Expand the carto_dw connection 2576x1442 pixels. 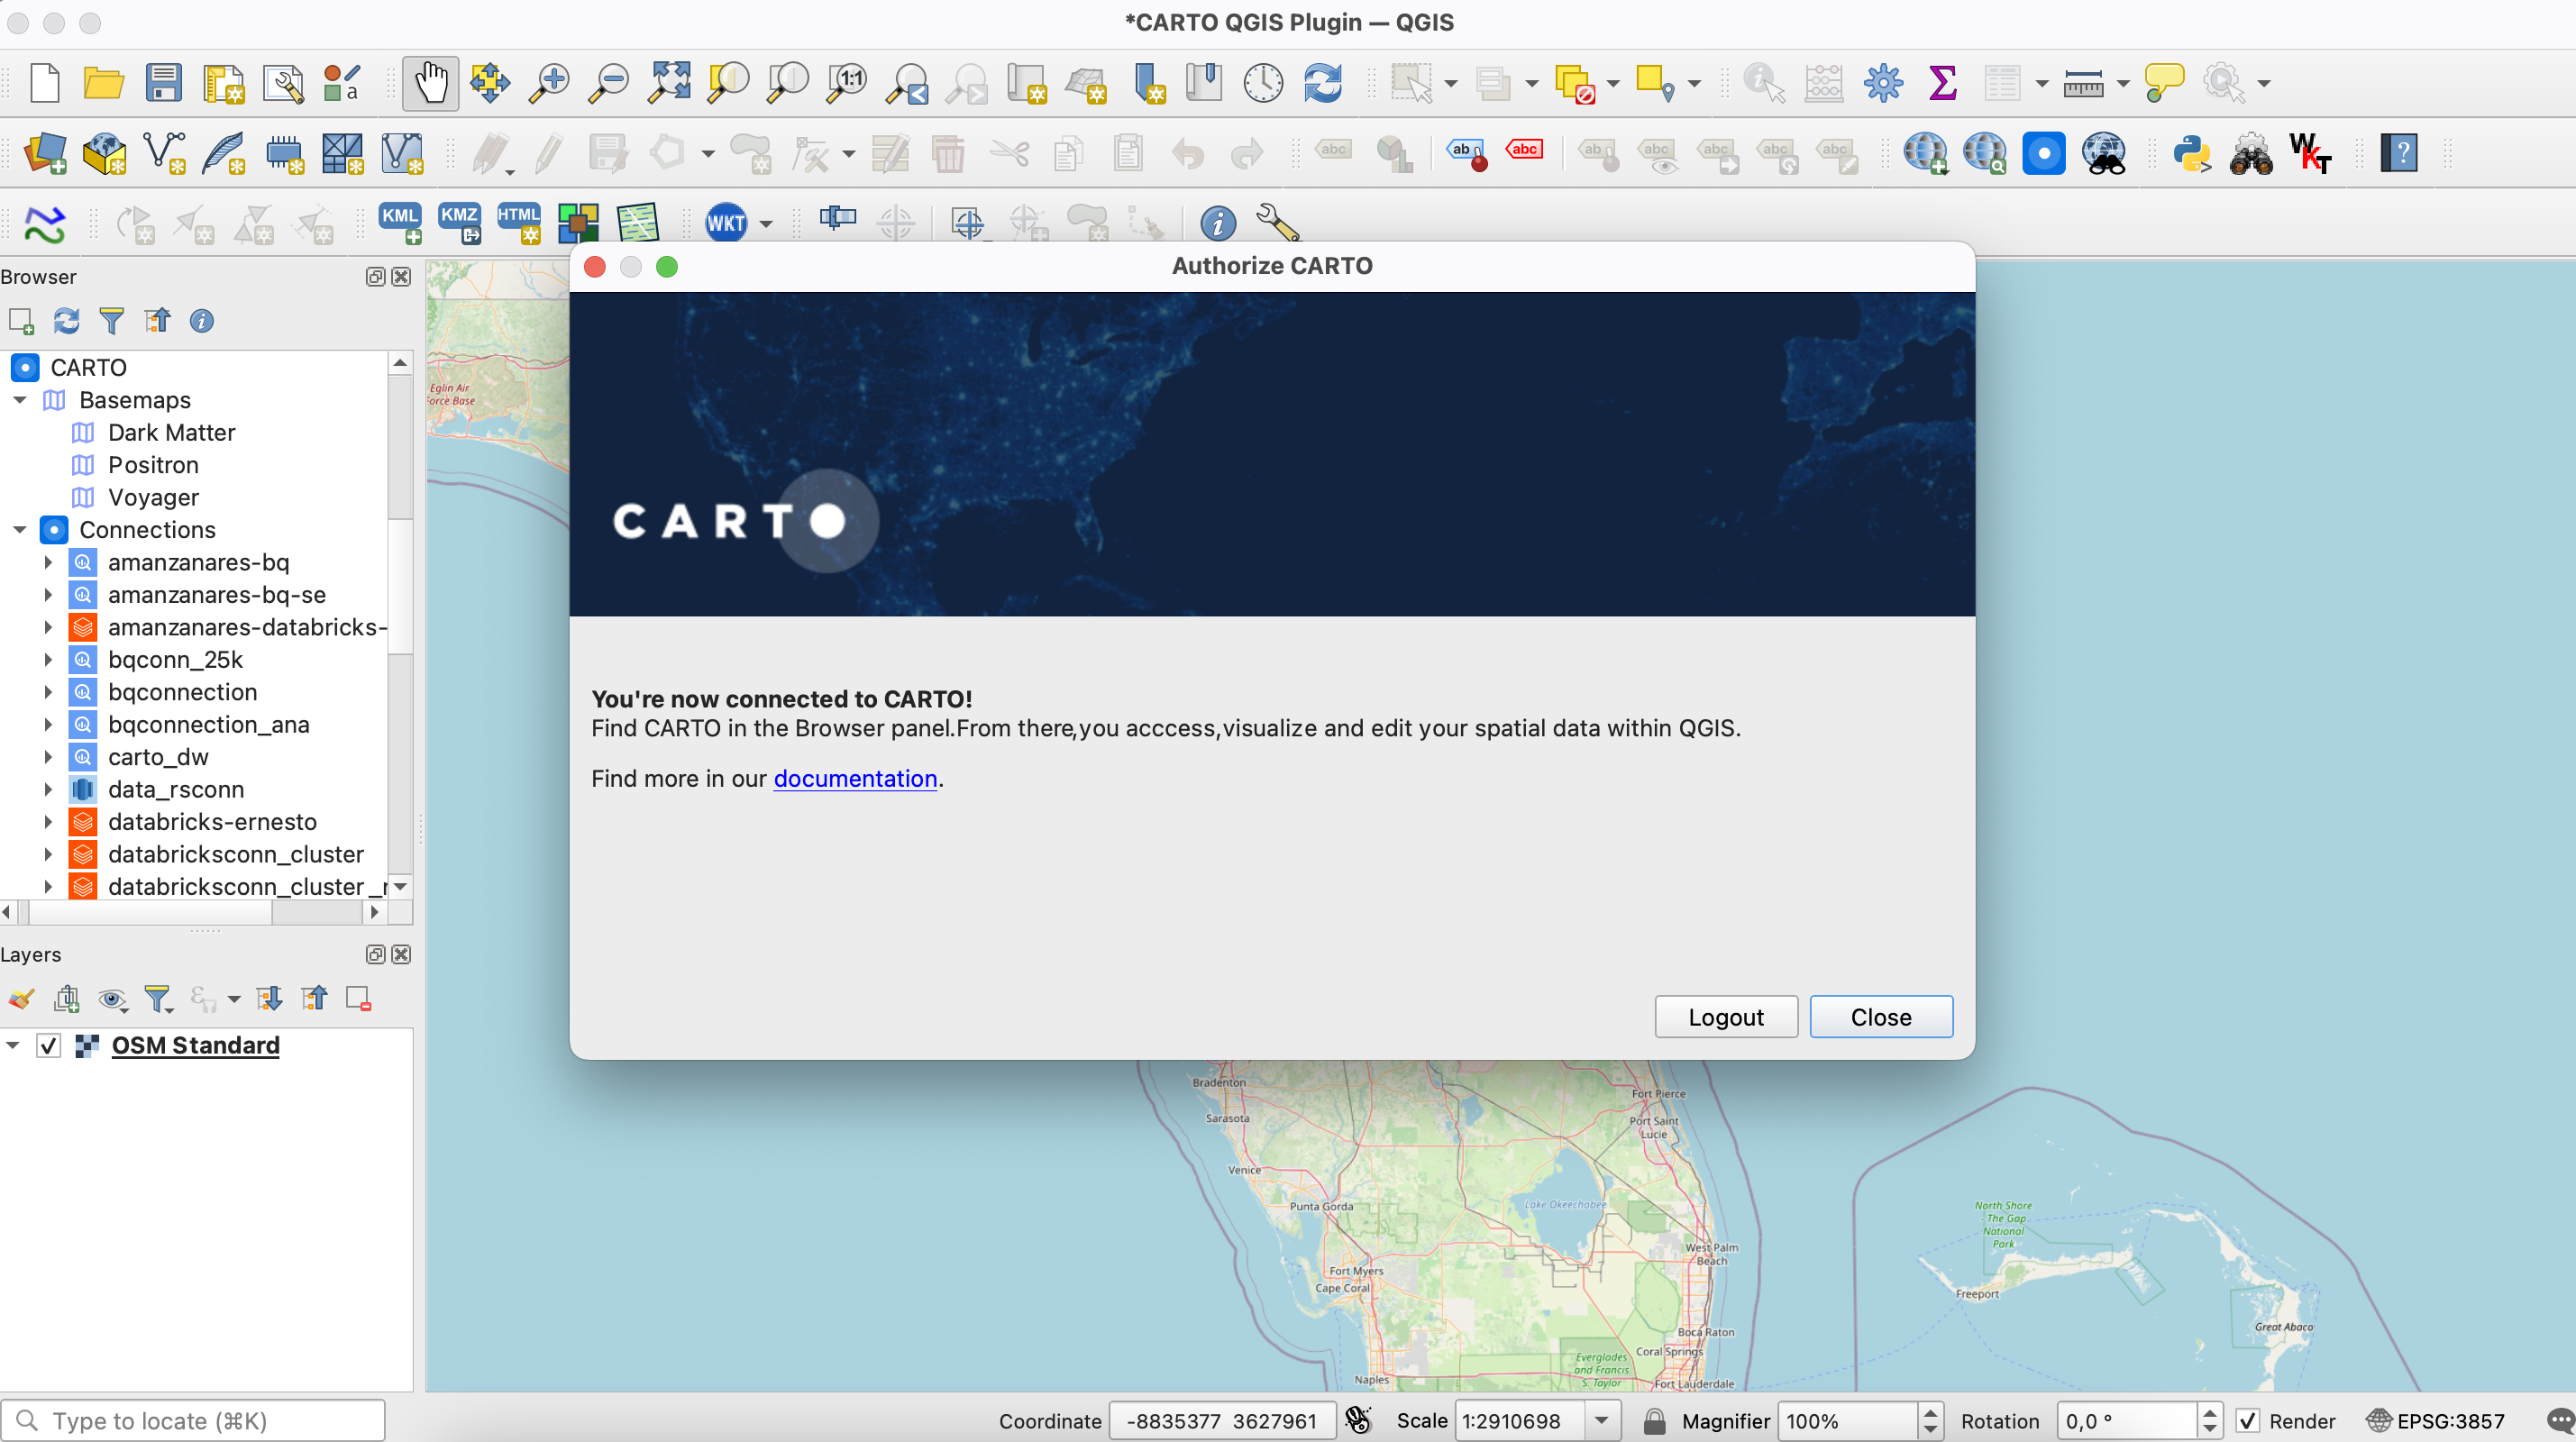point(47,757)
